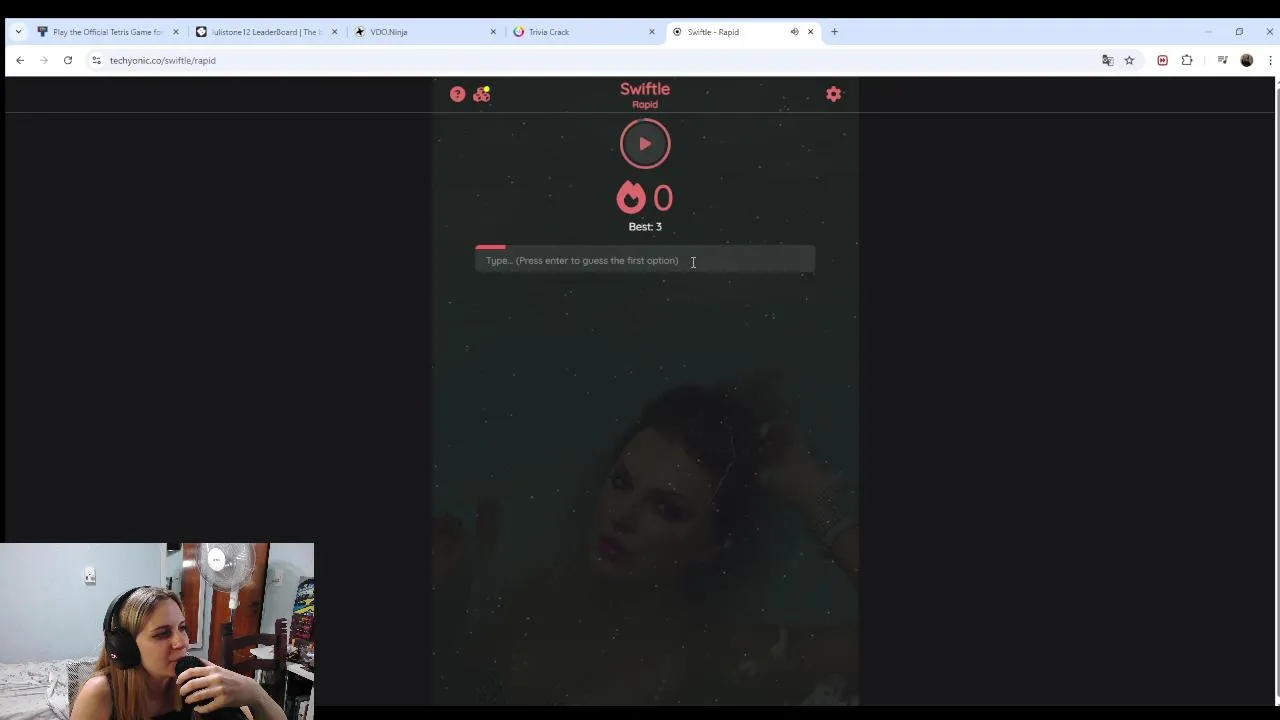The width and height of the screenshot is (1280, 720).
Task: Open the game modes icon beside help
Action: pyautogui.click(x=482, y=94)
